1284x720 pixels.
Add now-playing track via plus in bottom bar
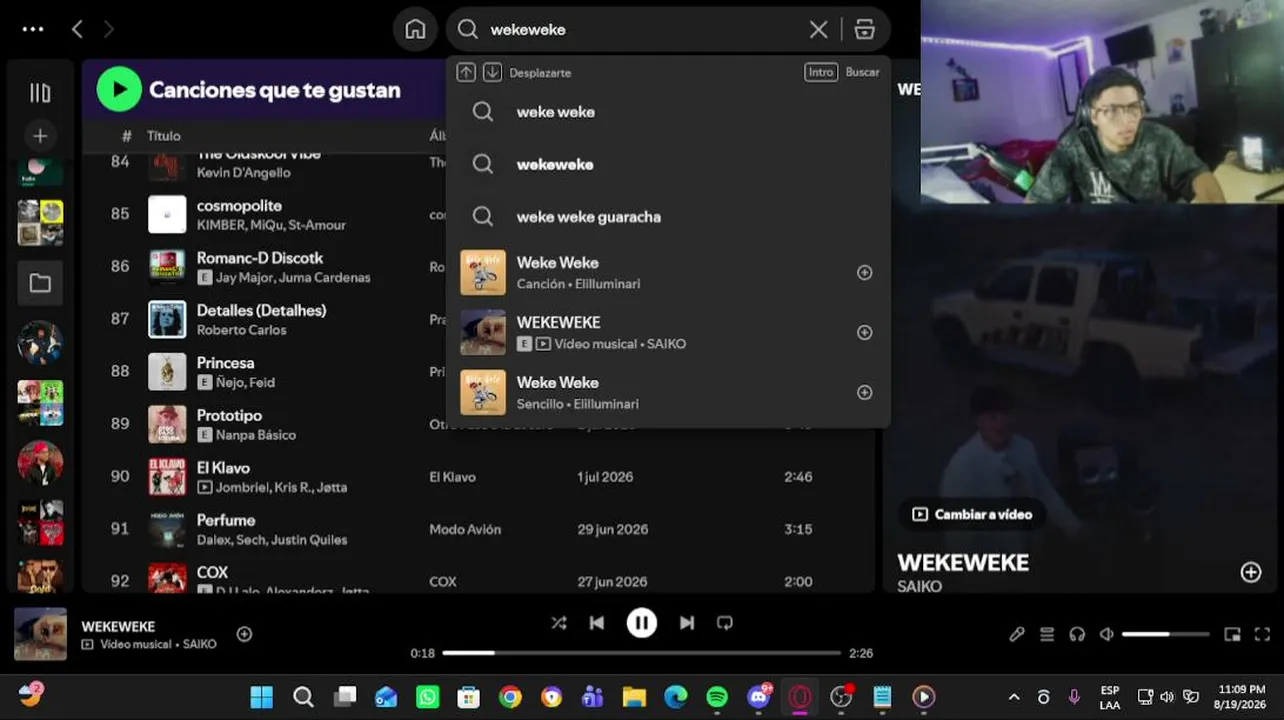tap(244, 634)
